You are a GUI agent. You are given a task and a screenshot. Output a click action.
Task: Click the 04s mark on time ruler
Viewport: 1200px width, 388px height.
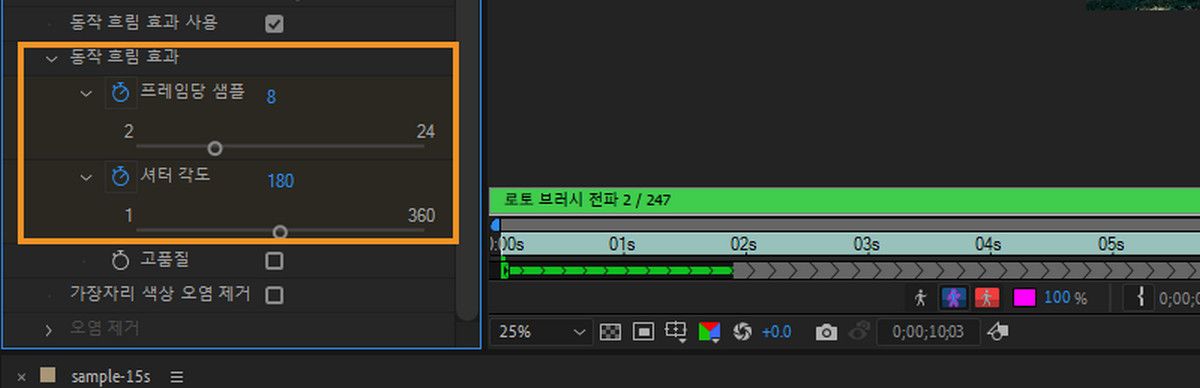tap(988, 244)
